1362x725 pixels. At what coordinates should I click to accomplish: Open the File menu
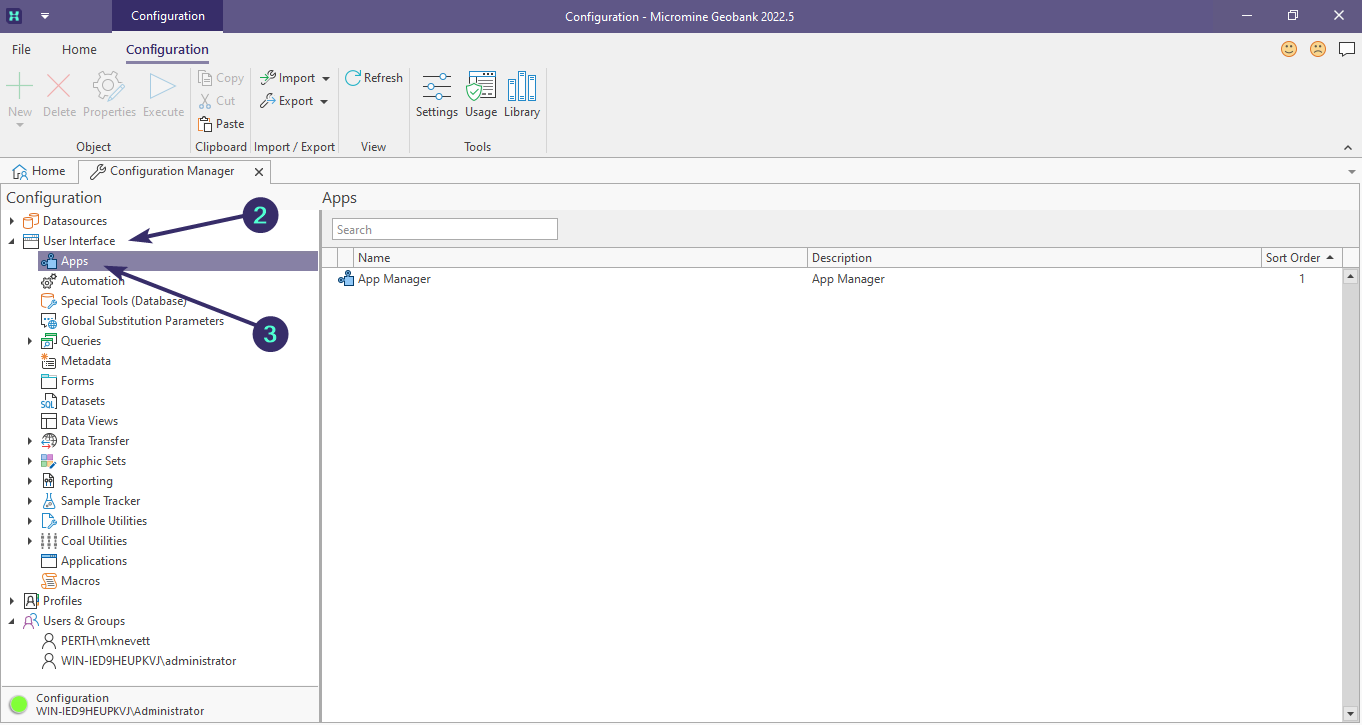[21, 49]
